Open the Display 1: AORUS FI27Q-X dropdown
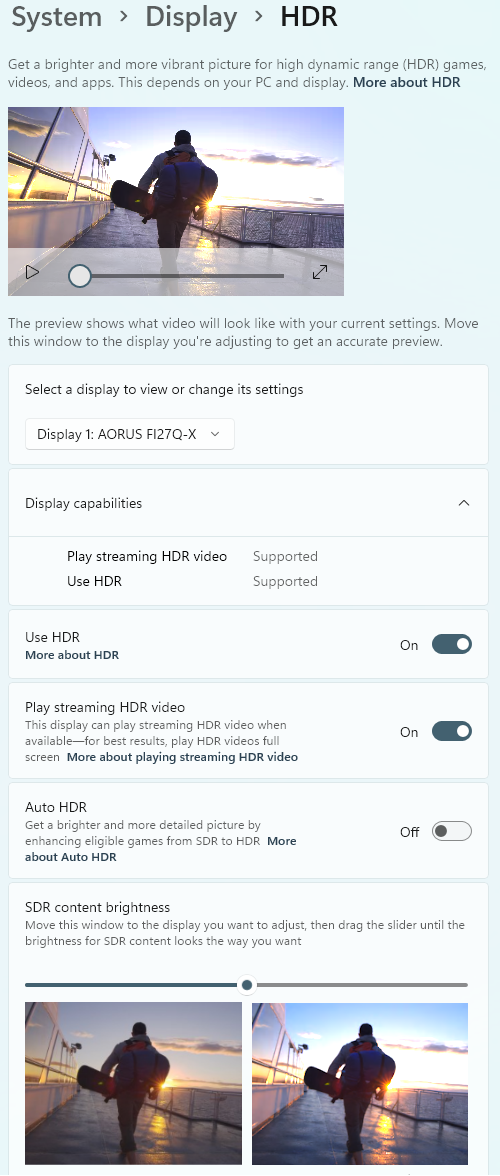This screenshot has width=500, height=1176. 130,434
